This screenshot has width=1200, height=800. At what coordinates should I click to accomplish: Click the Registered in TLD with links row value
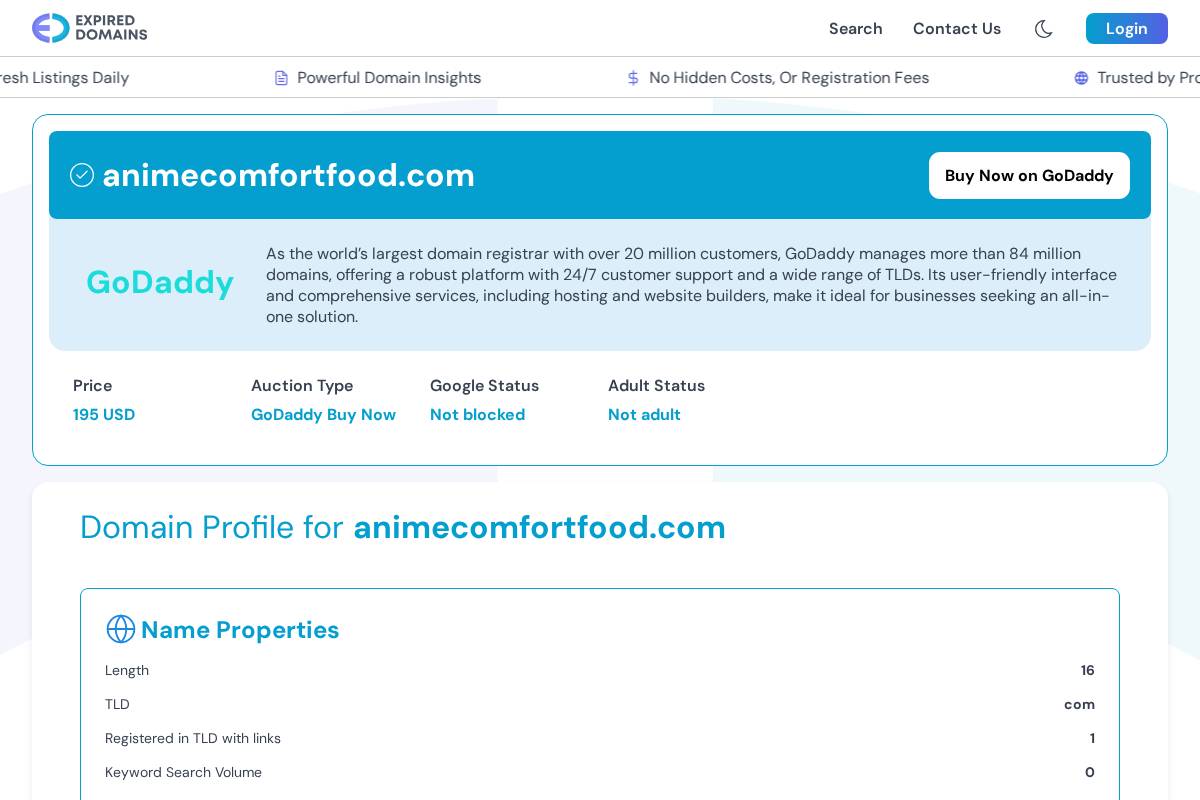pos(1092,738)
